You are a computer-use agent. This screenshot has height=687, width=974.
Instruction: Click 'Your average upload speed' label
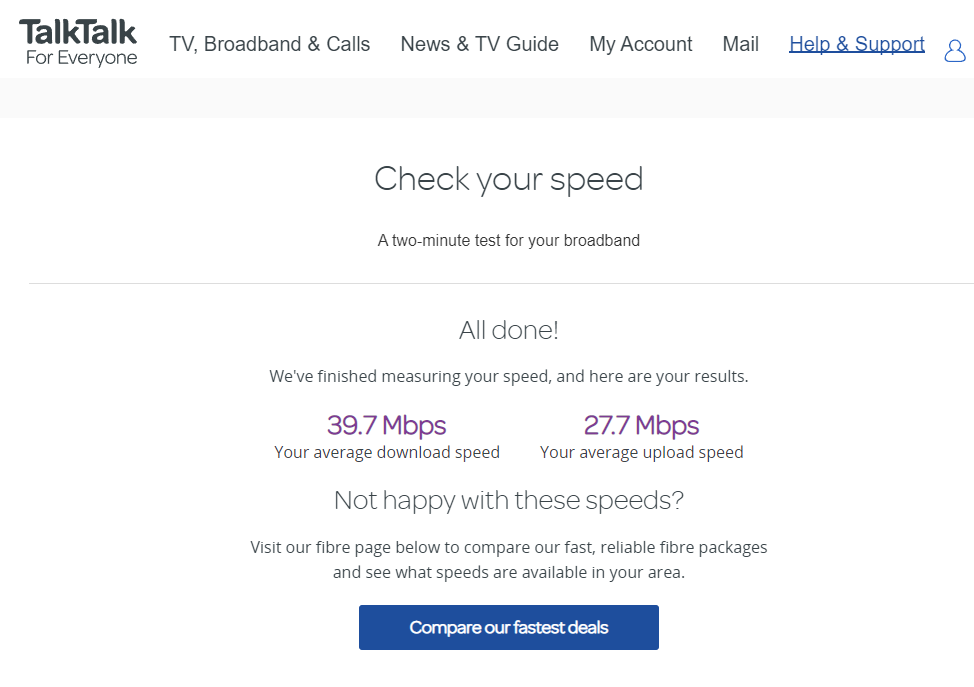641,452
